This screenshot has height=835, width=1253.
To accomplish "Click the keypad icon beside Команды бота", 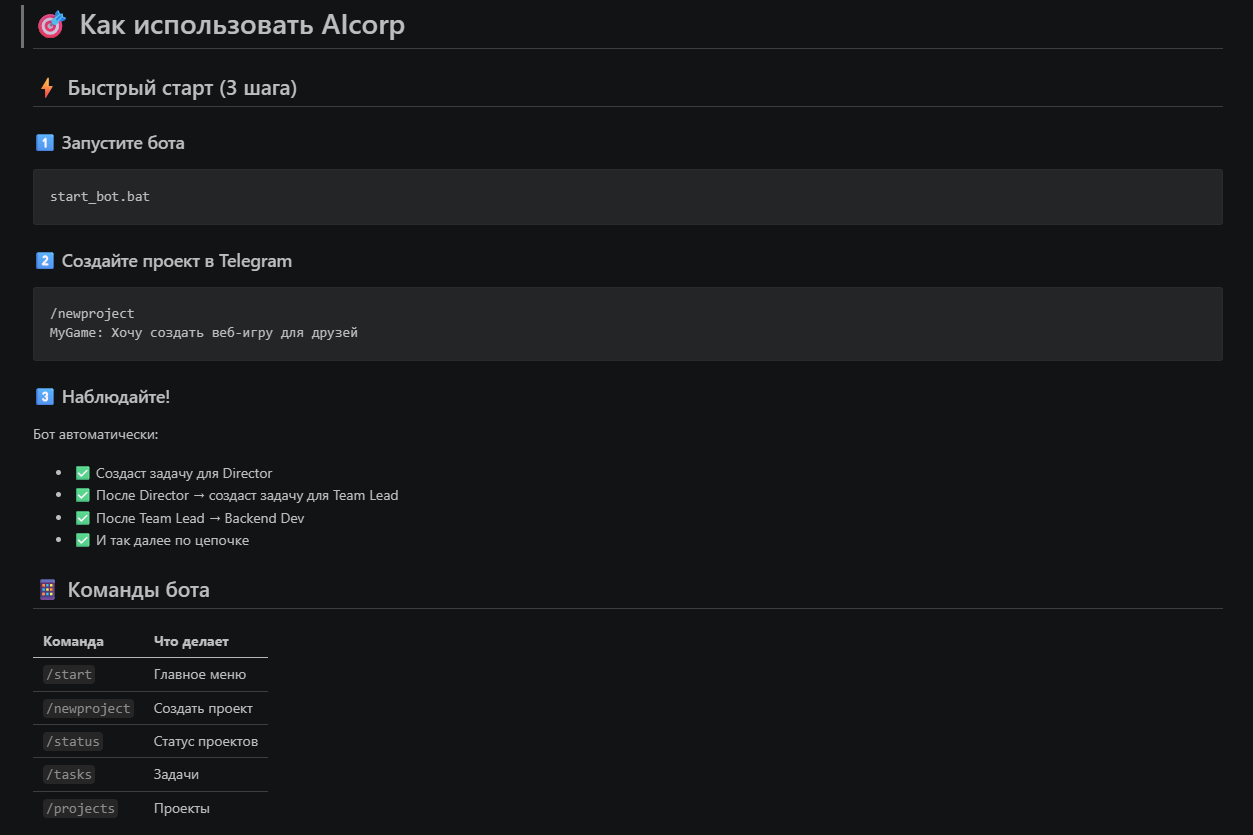I will point(46,590).
